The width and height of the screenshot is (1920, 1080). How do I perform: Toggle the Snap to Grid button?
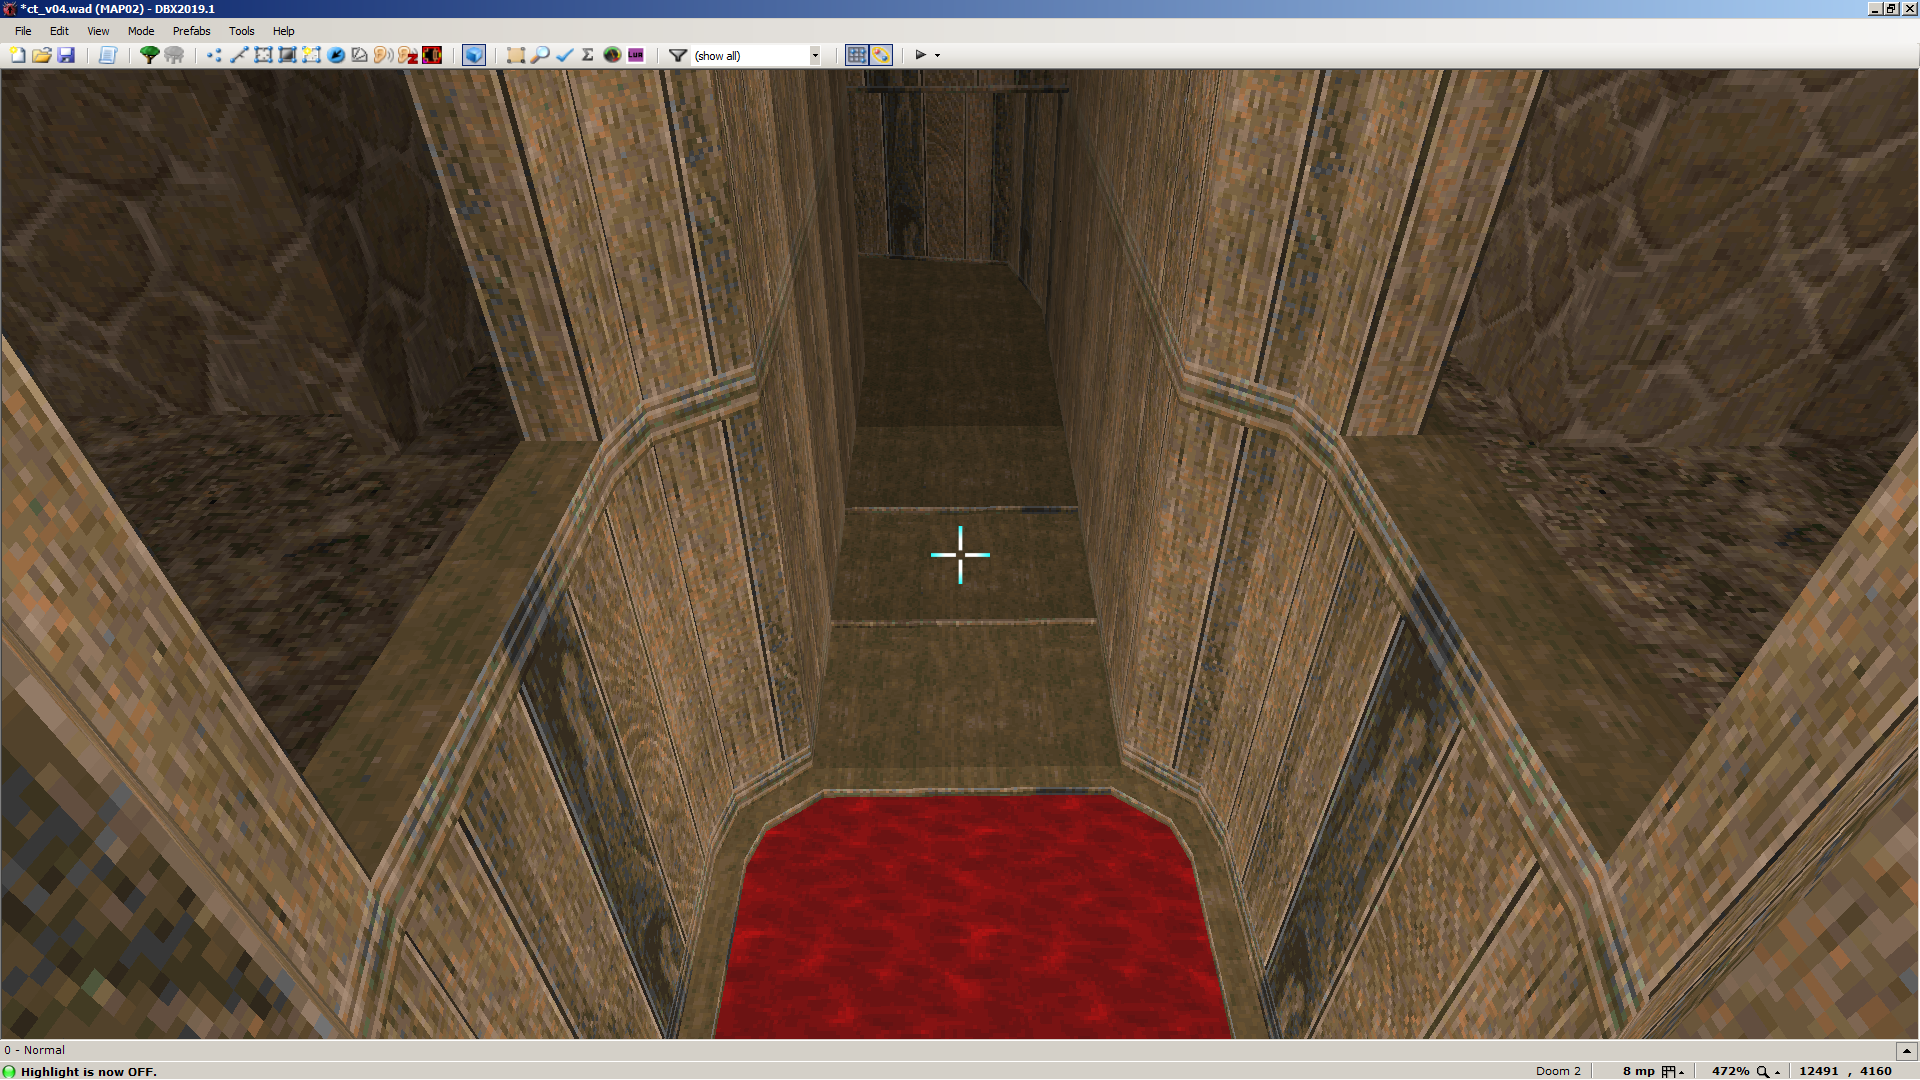point(857,55)
